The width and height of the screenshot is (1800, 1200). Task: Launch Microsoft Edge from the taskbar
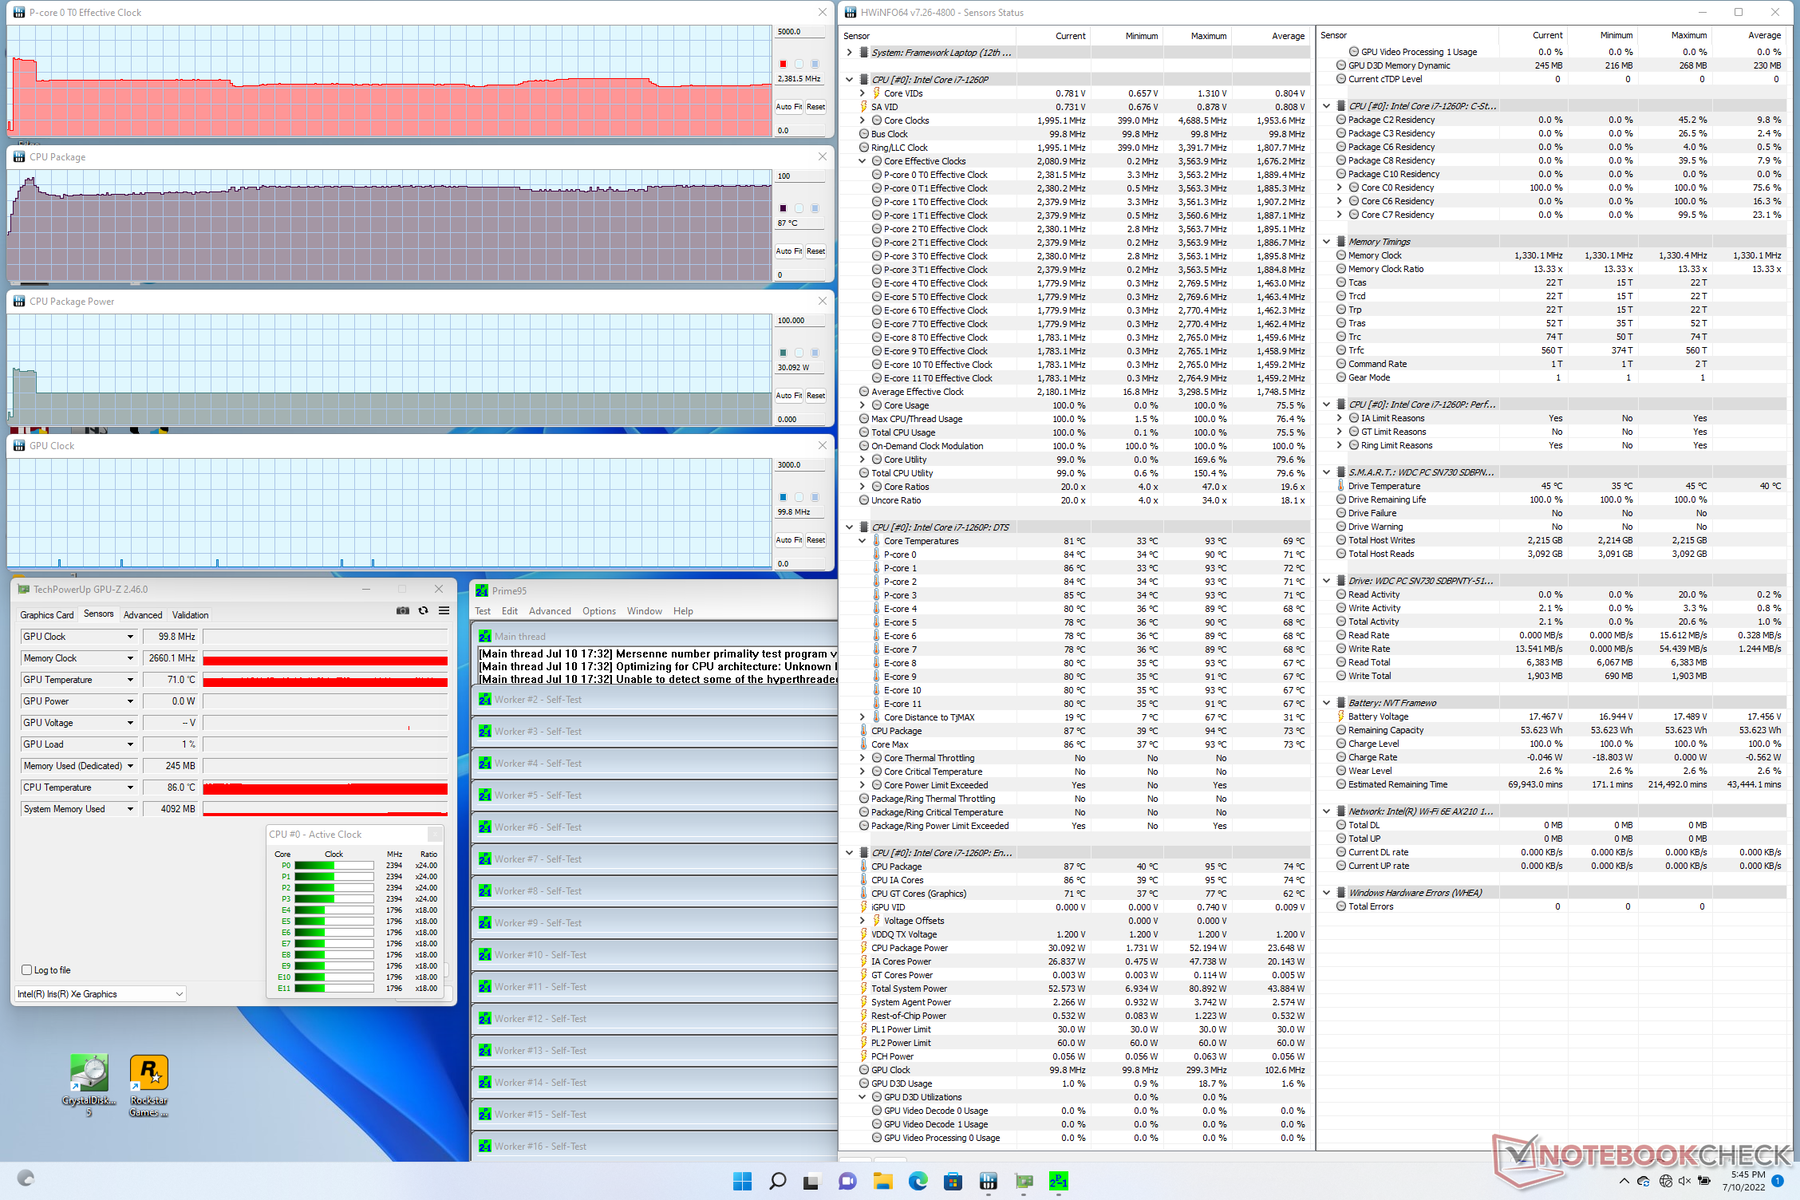918,1181
